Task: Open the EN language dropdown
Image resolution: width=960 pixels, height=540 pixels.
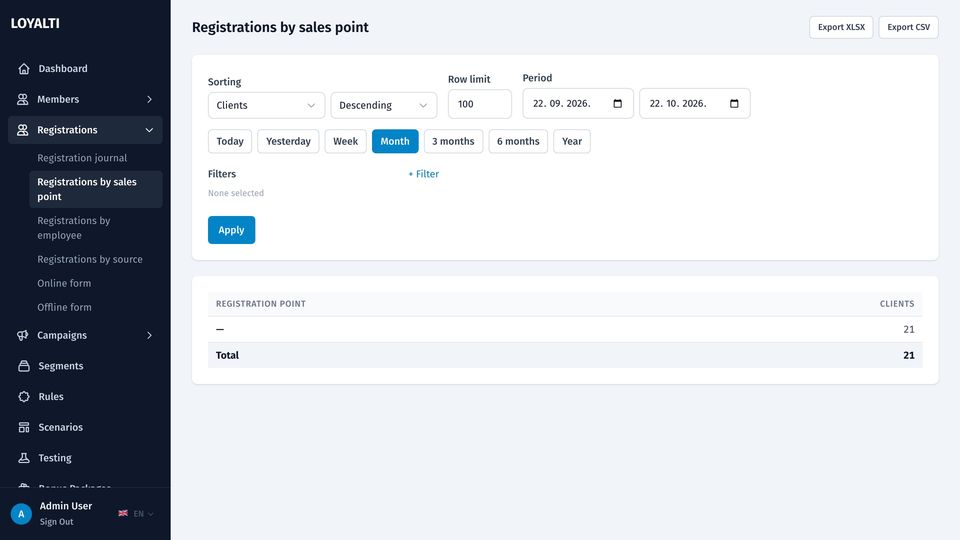Action: pyautogui.click(x=143, y=514)
